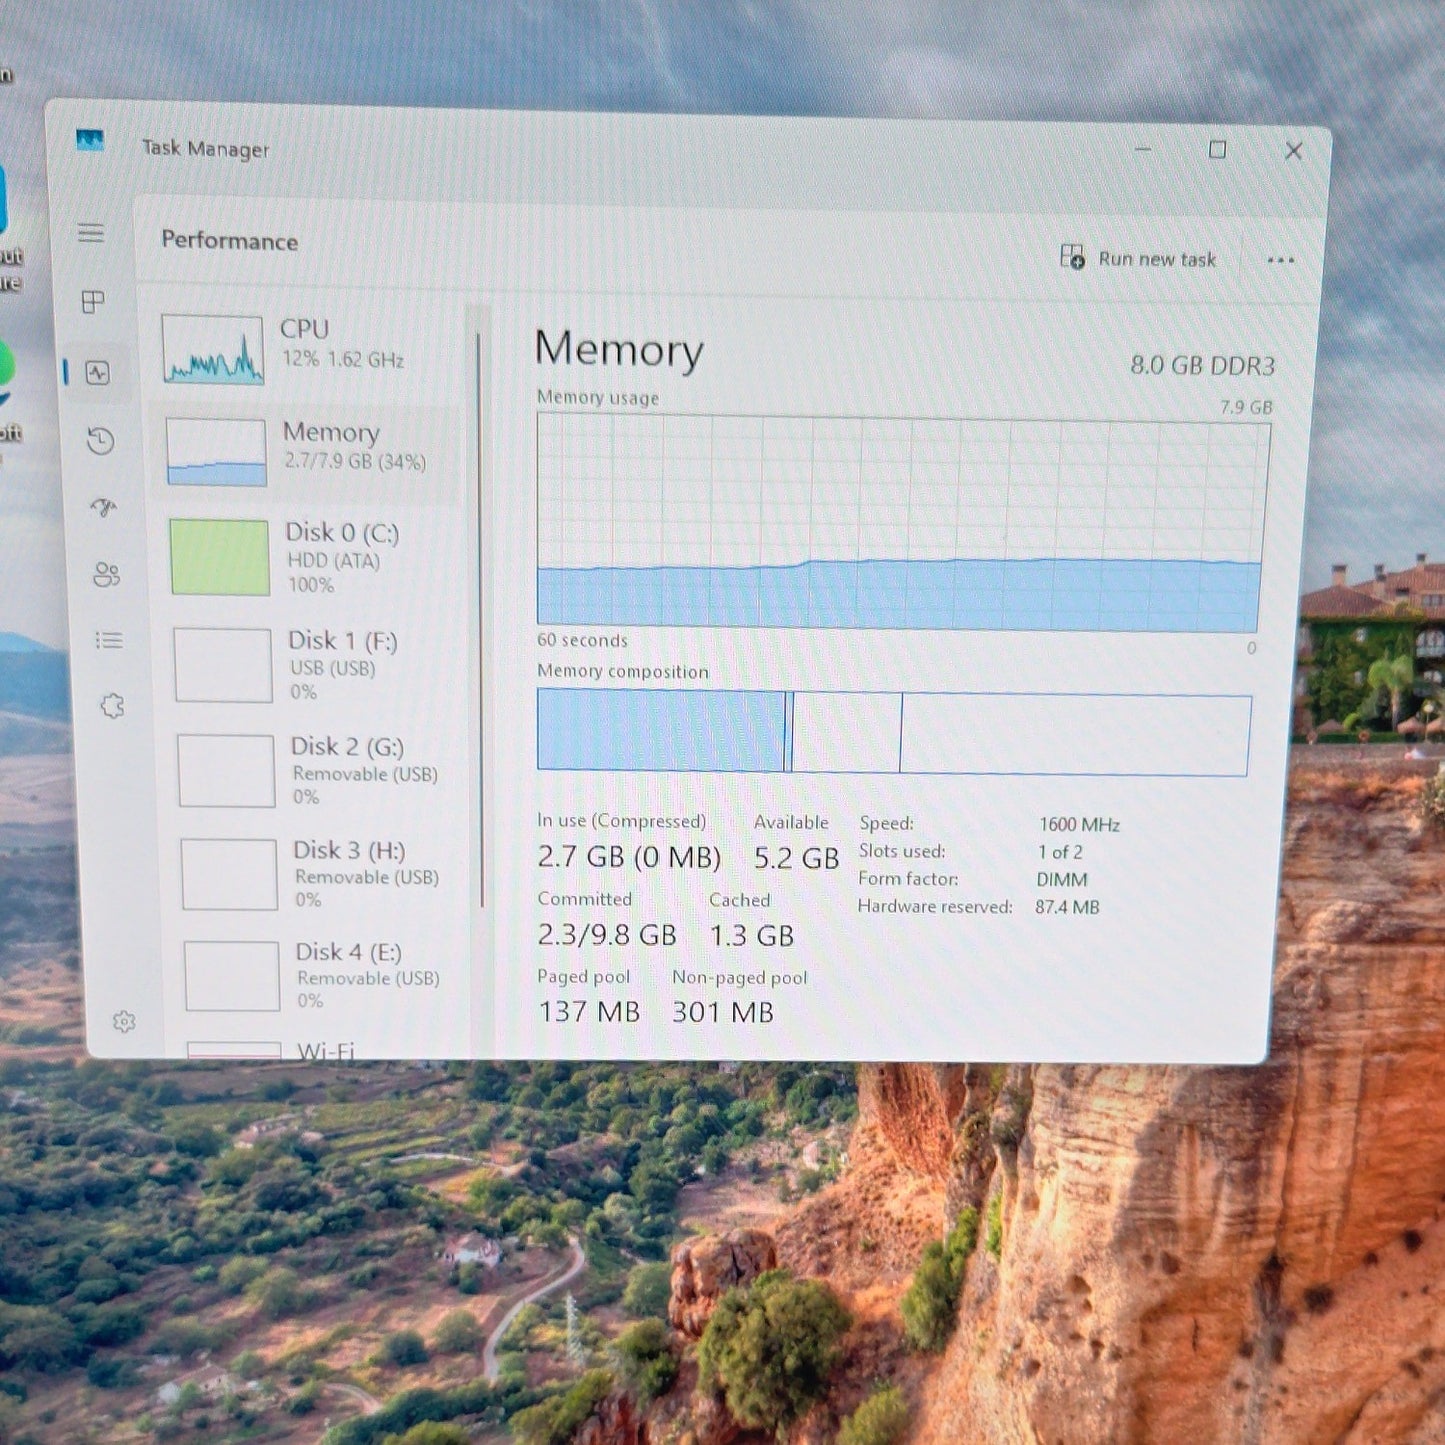Image resolution: width=1445 pixels, height=1445 pixels.
Task: Select the Performance page icon in sidebar
Action: [98, 373]
